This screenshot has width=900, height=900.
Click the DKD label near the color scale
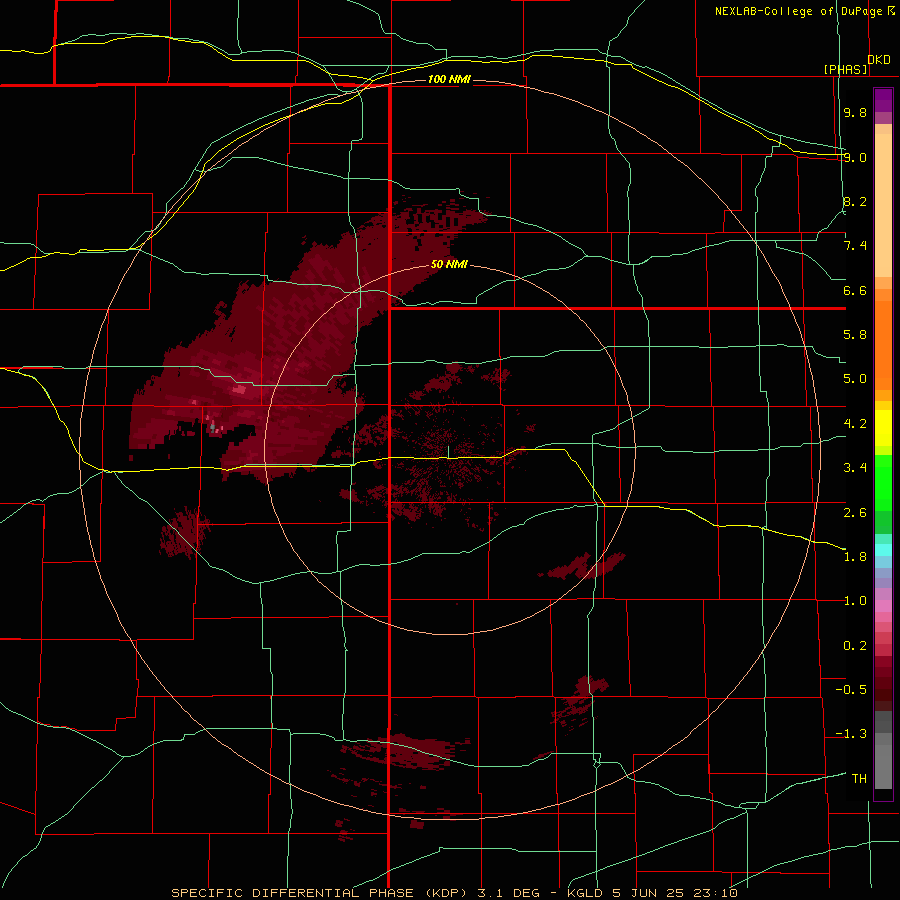point(879,59)
